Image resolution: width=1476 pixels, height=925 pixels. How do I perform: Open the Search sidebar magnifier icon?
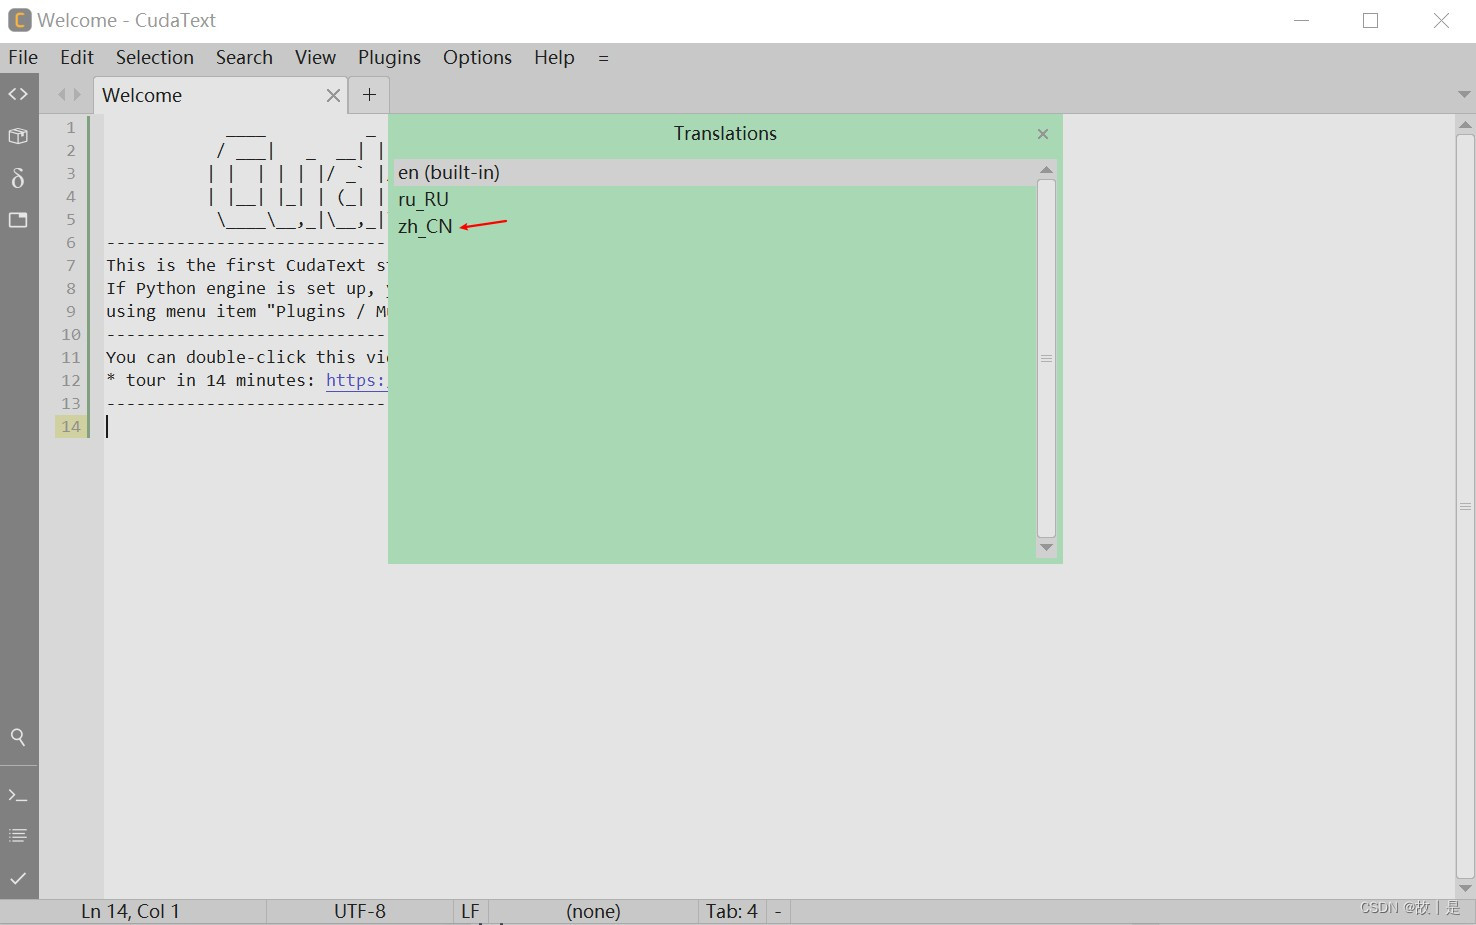tap(18, 737)
